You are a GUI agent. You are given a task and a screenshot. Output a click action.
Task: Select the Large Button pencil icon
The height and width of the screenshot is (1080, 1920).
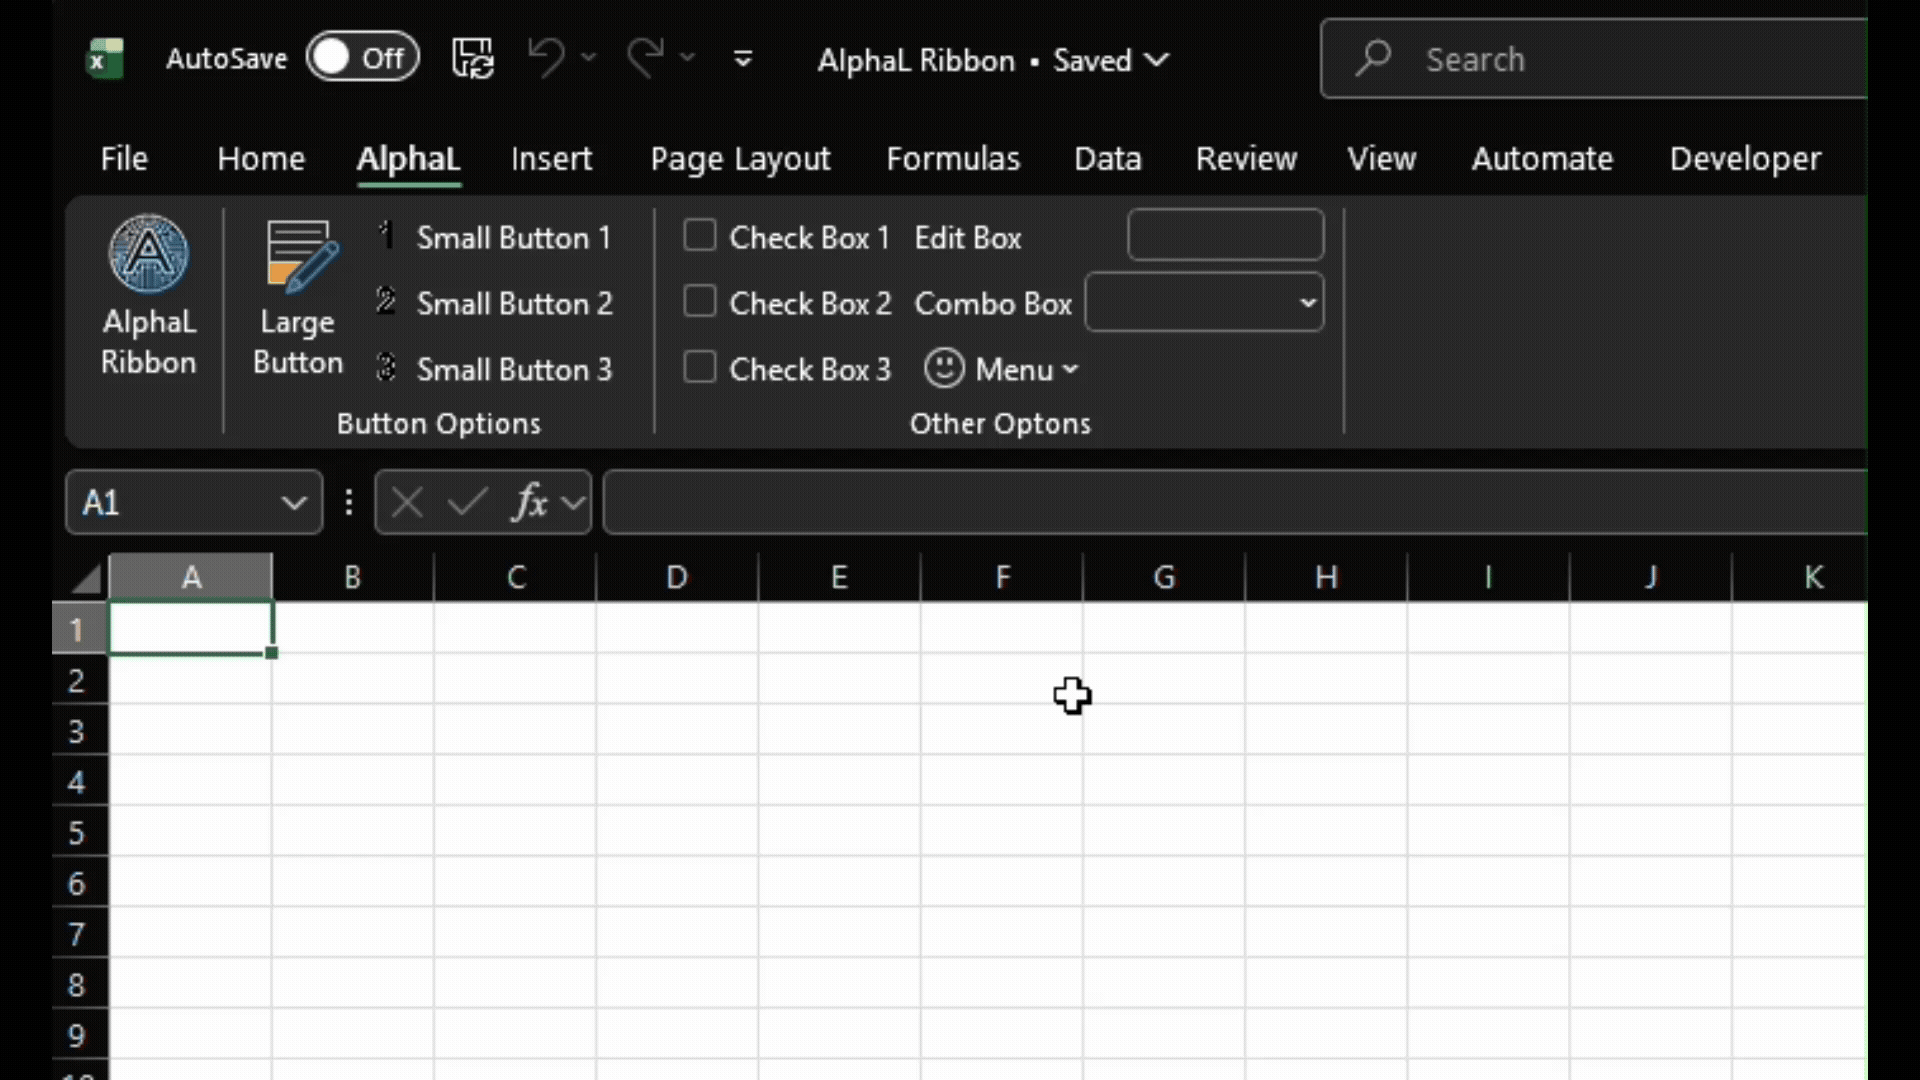297,255
